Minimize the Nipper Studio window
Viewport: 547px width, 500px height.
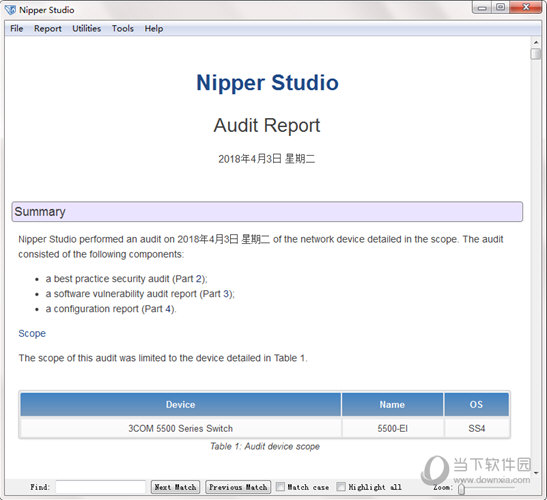coord(482,8)
